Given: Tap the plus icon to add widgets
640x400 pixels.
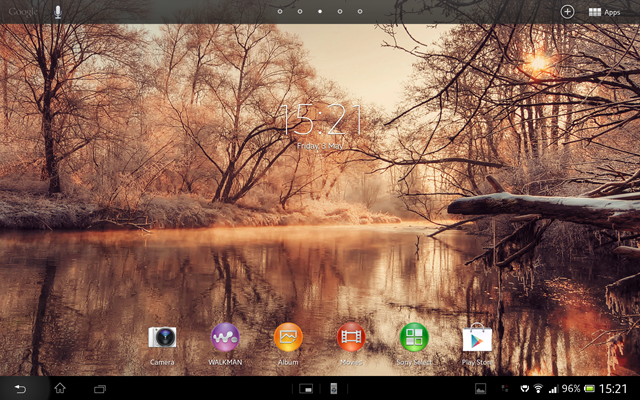Looking at the screenshot, I should click(x=567, y=12).
